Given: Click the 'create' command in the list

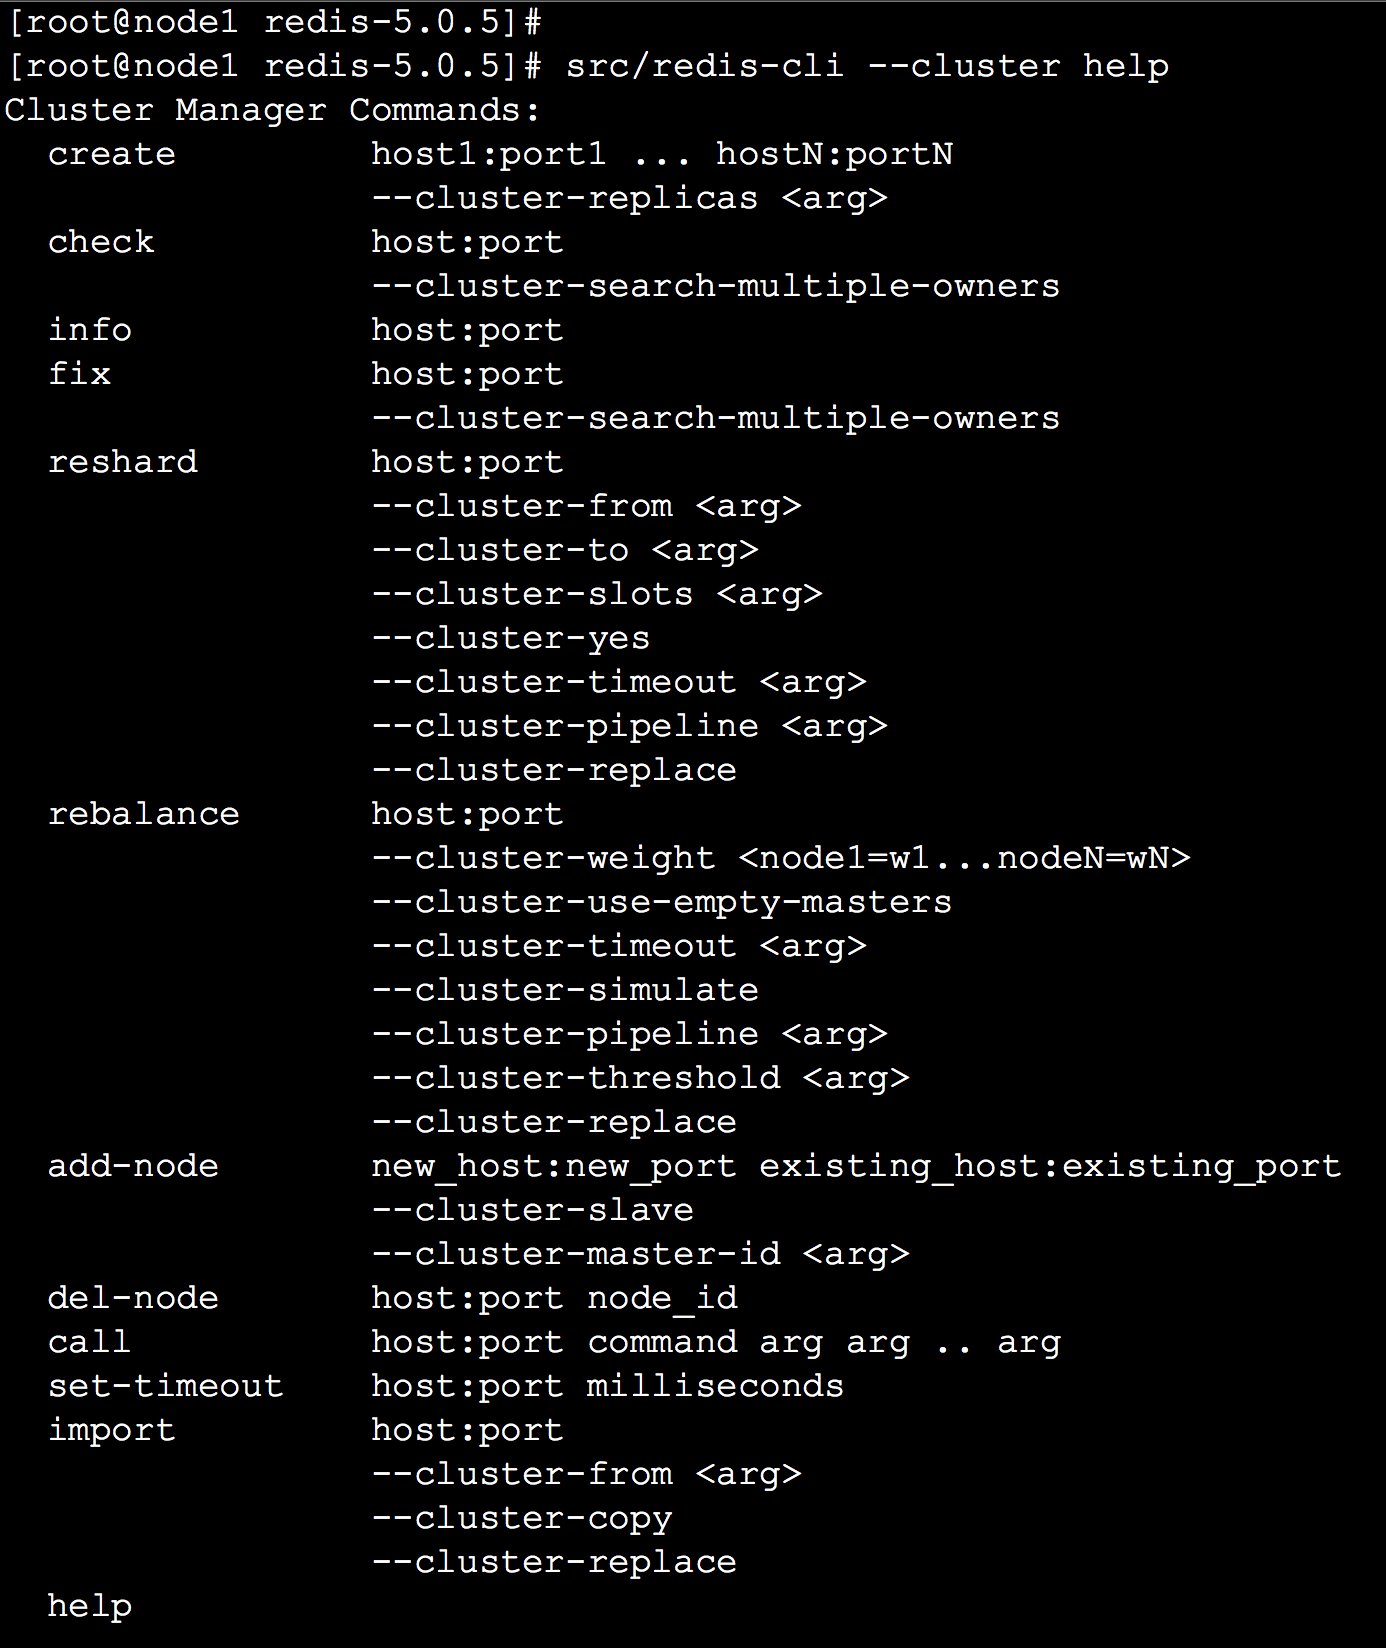Looking at the screenshot, I should click(111, 155).
